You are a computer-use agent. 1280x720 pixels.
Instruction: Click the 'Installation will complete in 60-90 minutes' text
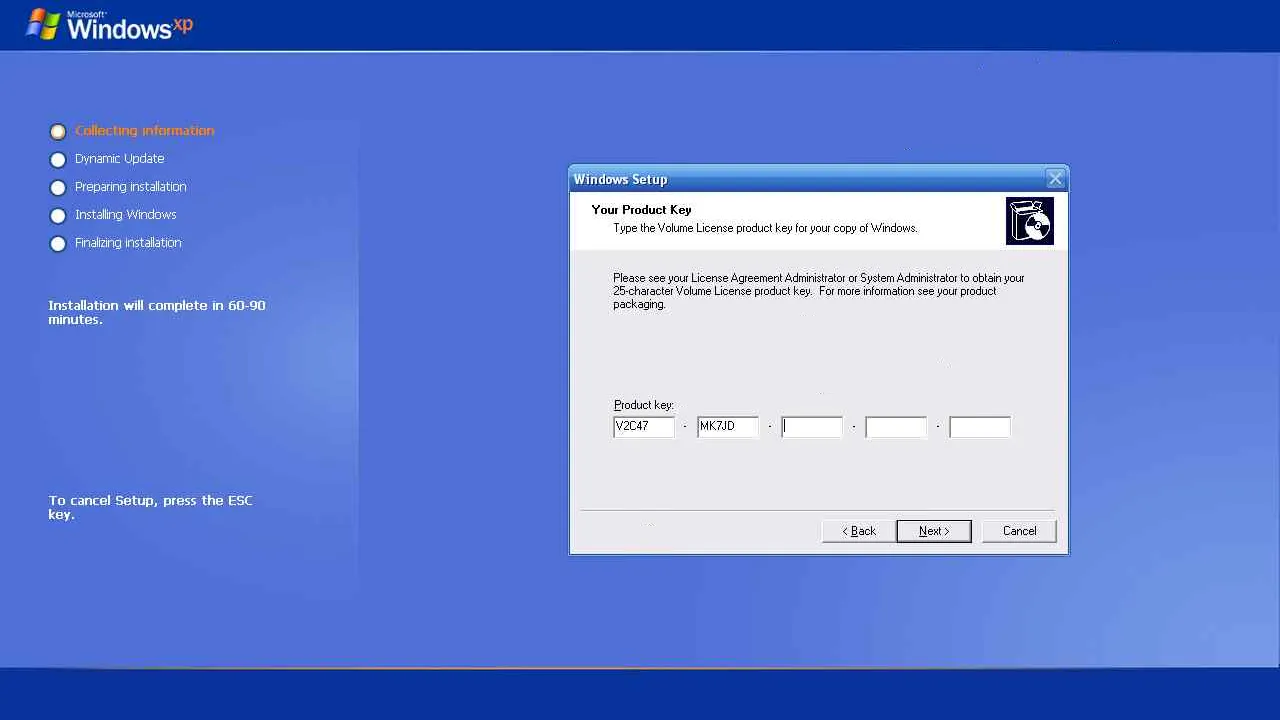click(157, 312)
